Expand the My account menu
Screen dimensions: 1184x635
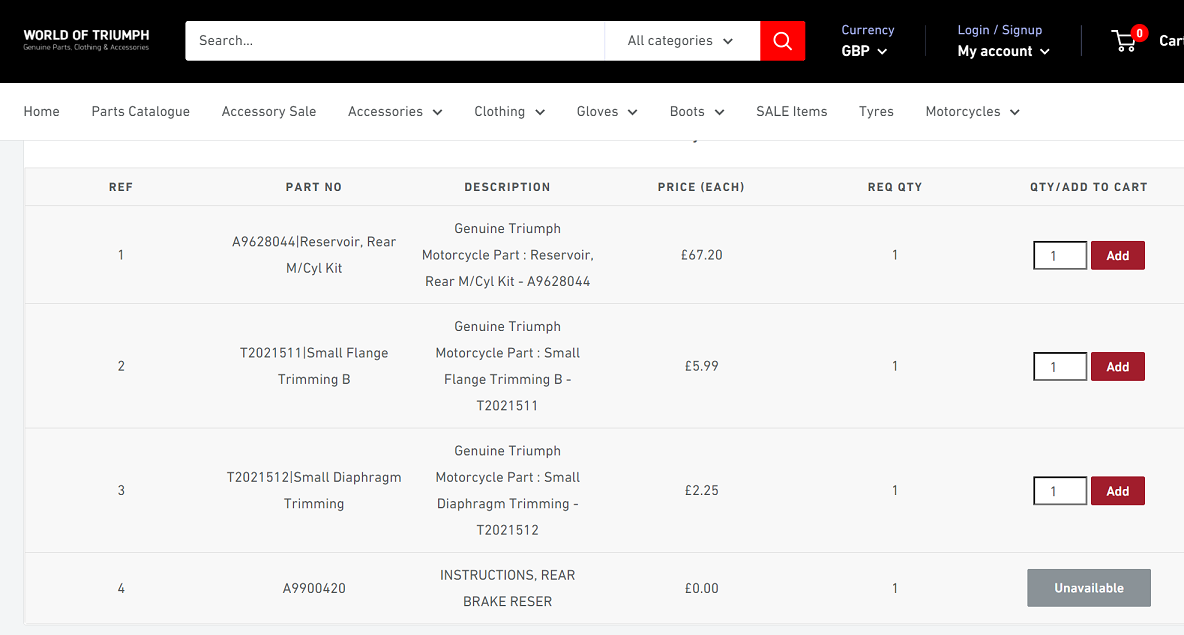tap(1003, 51)
